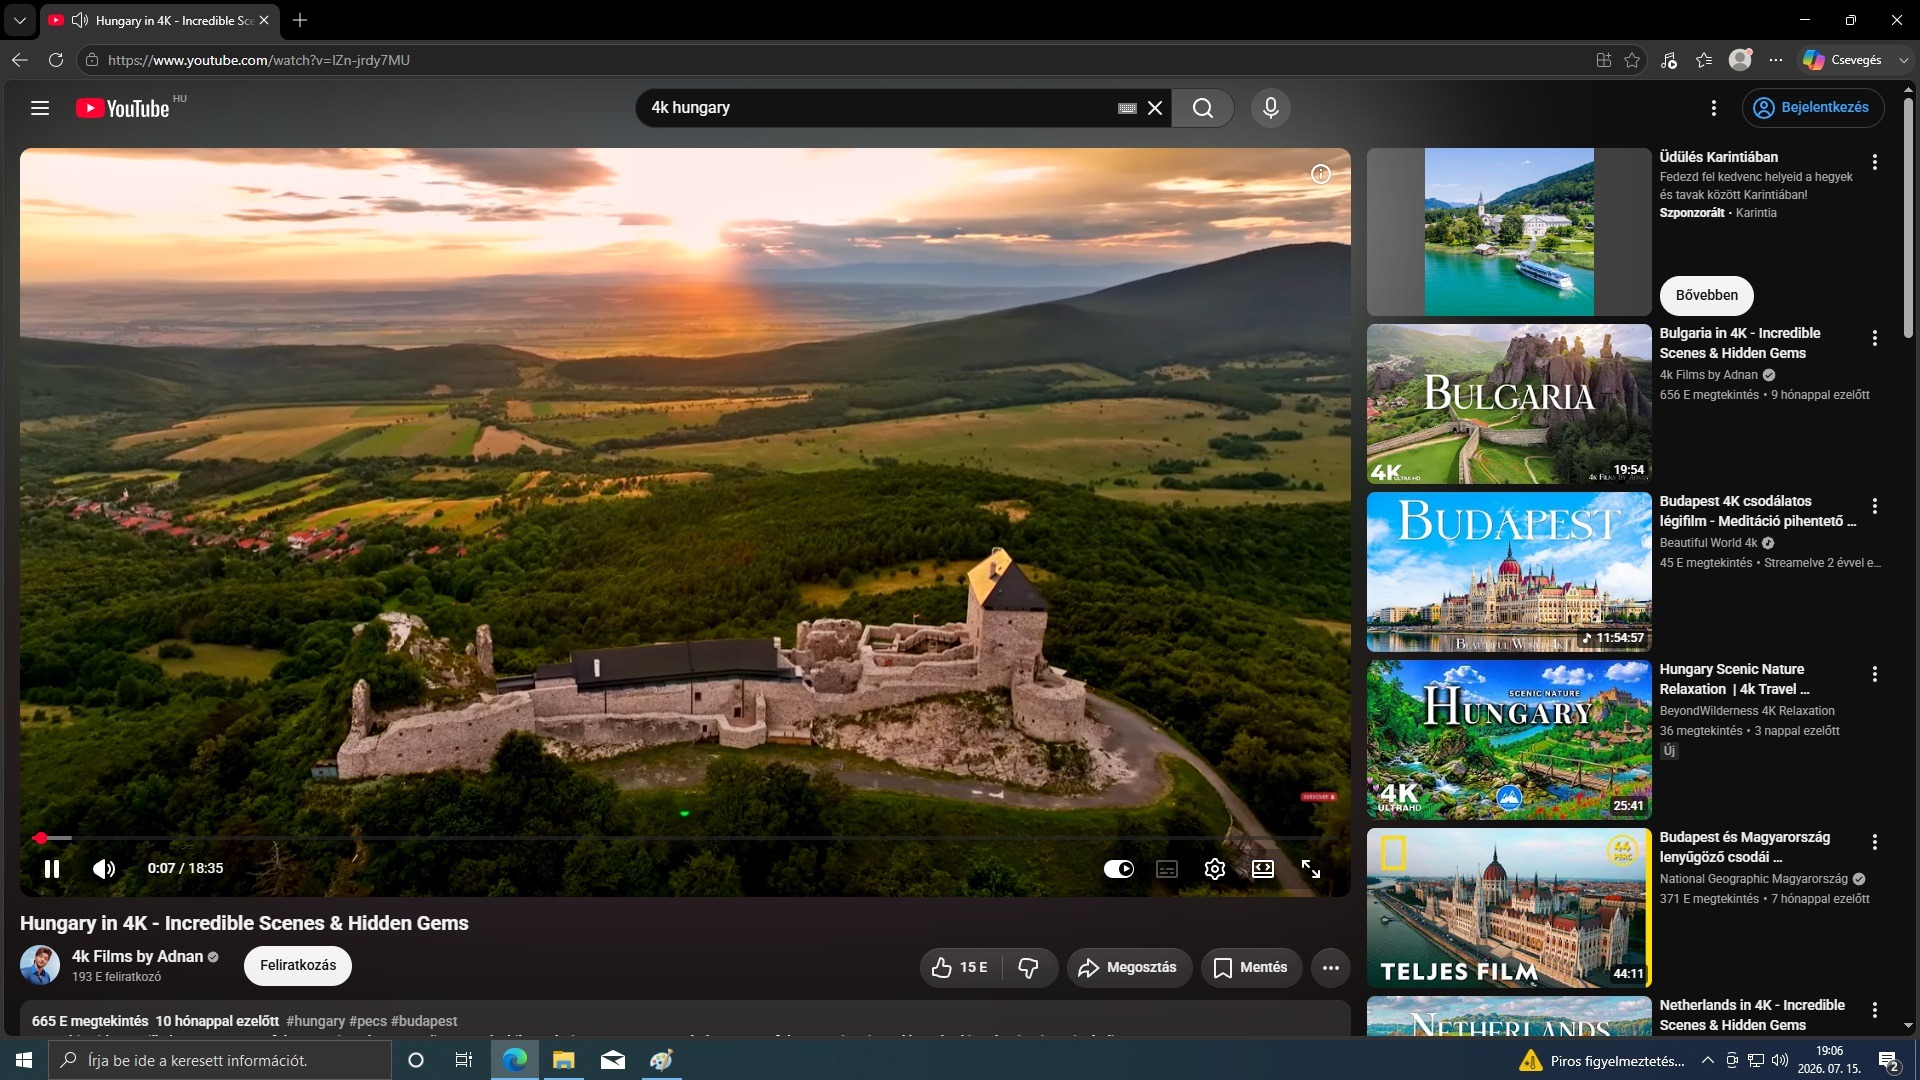Click the #budapest hashtag
Image resolution: width=1920 pixels, height=1080 pixels.
coord(424,1022)
